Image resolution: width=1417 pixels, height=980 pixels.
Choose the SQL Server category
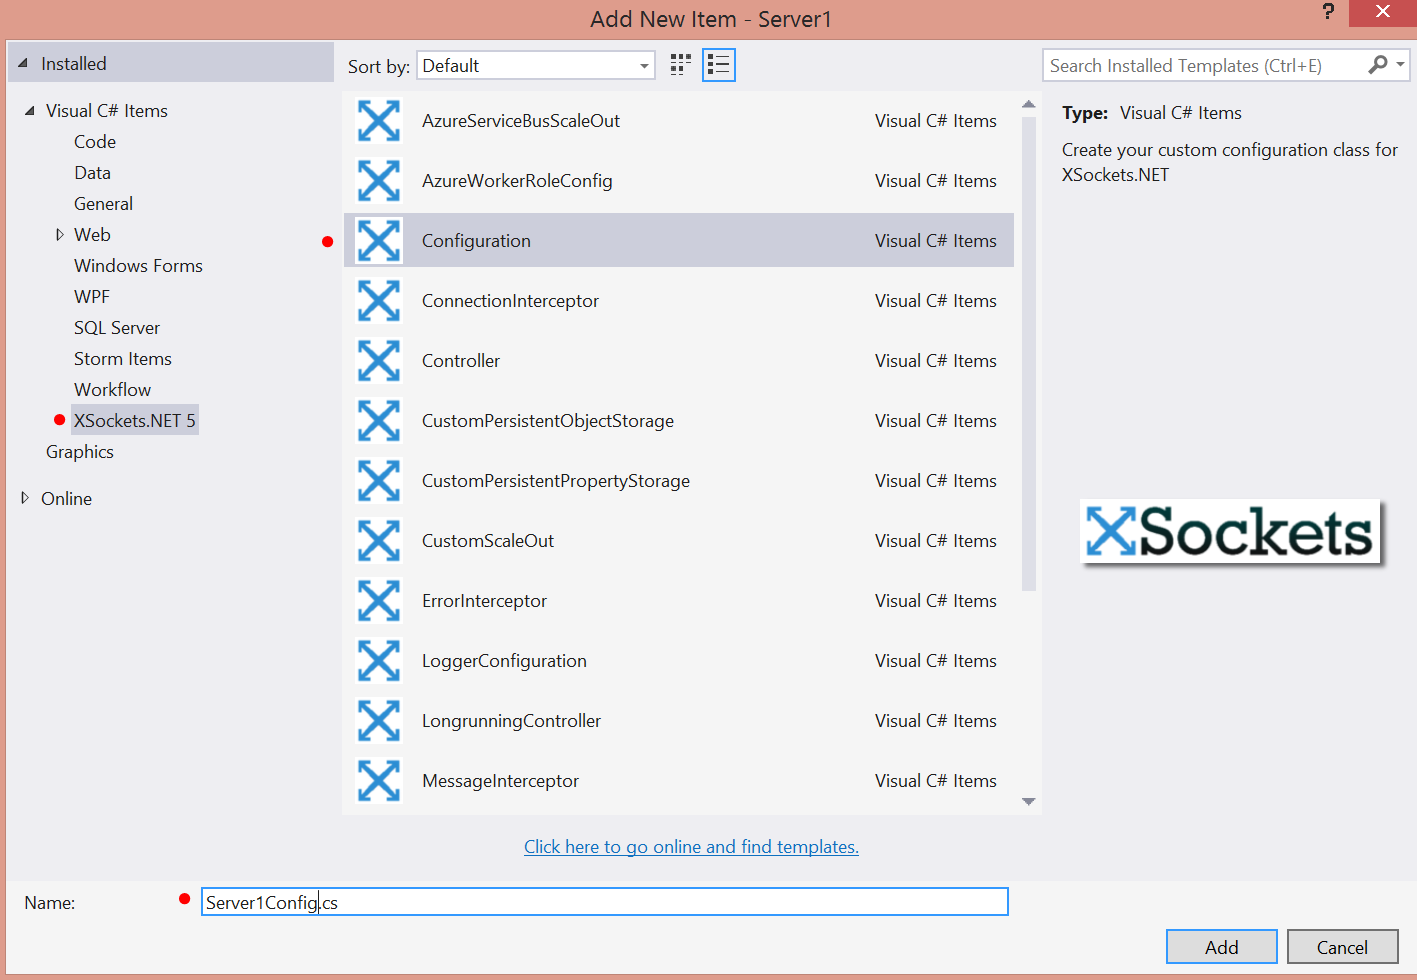coord(117,328)
